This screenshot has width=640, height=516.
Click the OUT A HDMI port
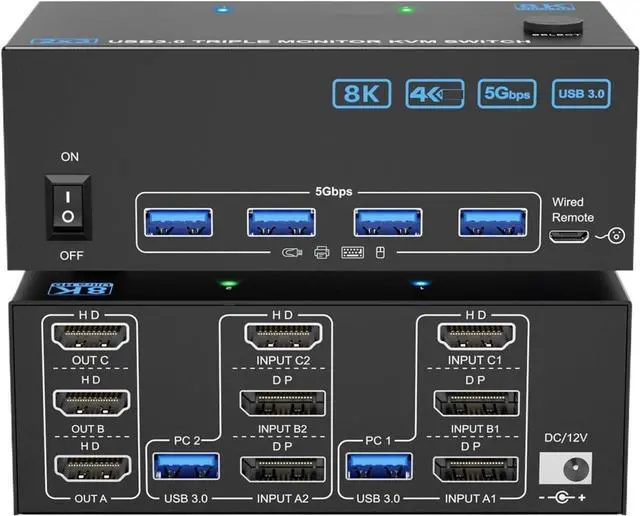(x=93, y=468)
